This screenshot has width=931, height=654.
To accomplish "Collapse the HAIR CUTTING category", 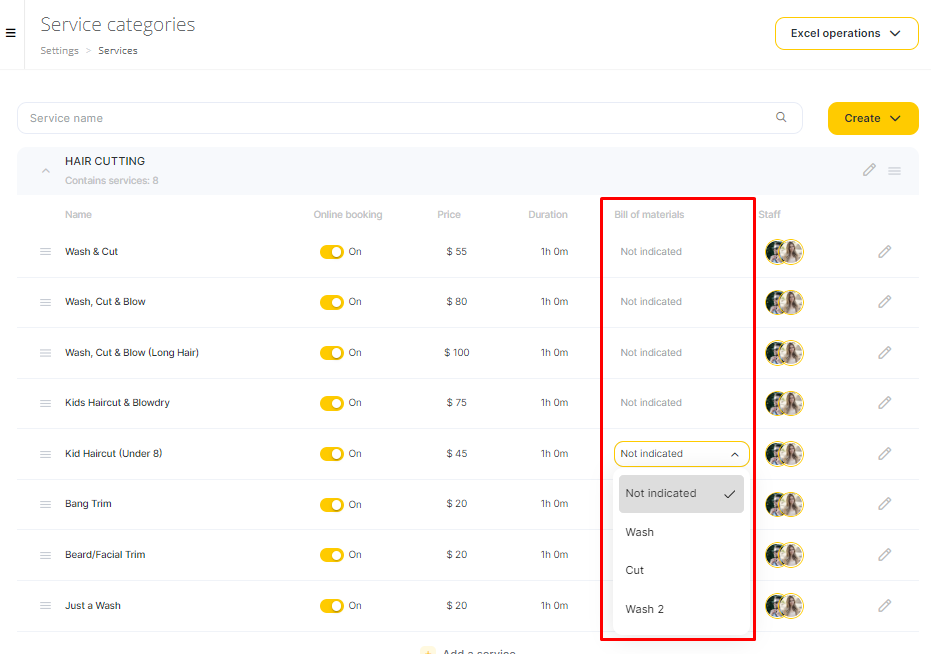I will [x=45, y=171].
